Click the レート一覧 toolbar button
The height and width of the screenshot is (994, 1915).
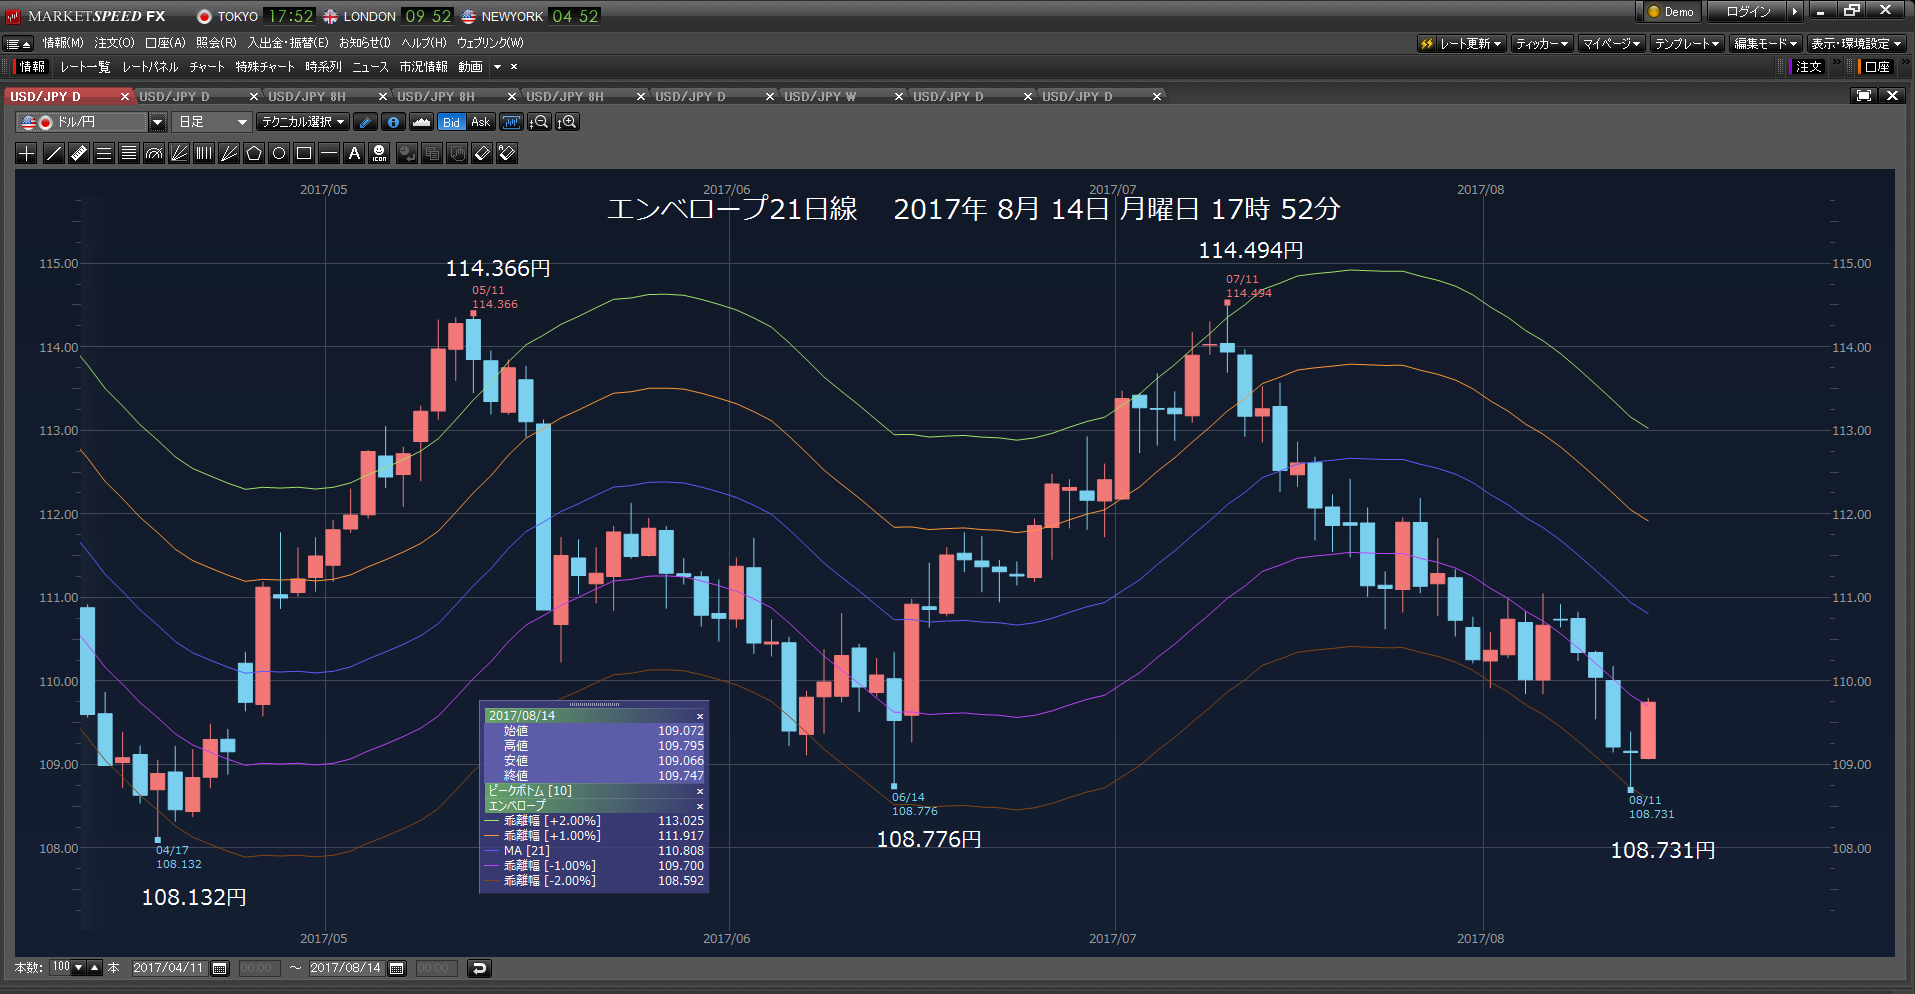click(85, 67)
